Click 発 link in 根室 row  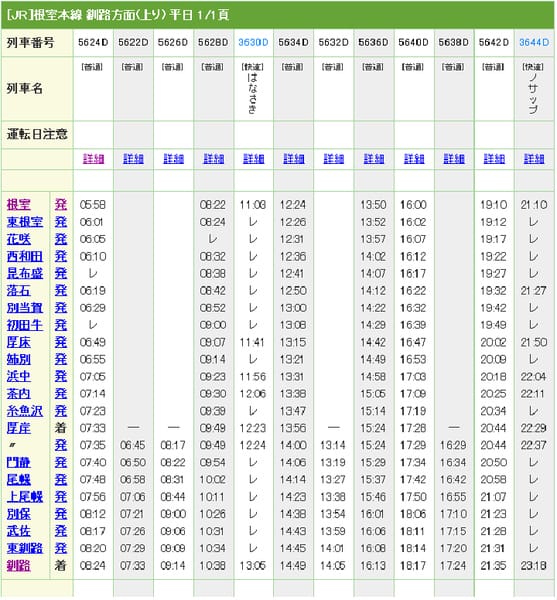(x=60, y=205)
